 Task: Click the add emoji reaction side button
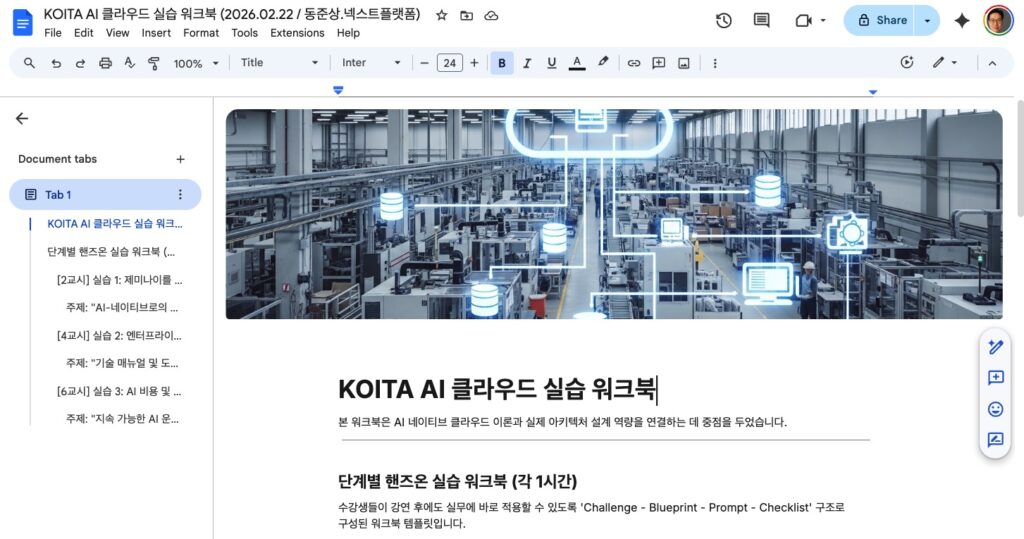[995, 409]
